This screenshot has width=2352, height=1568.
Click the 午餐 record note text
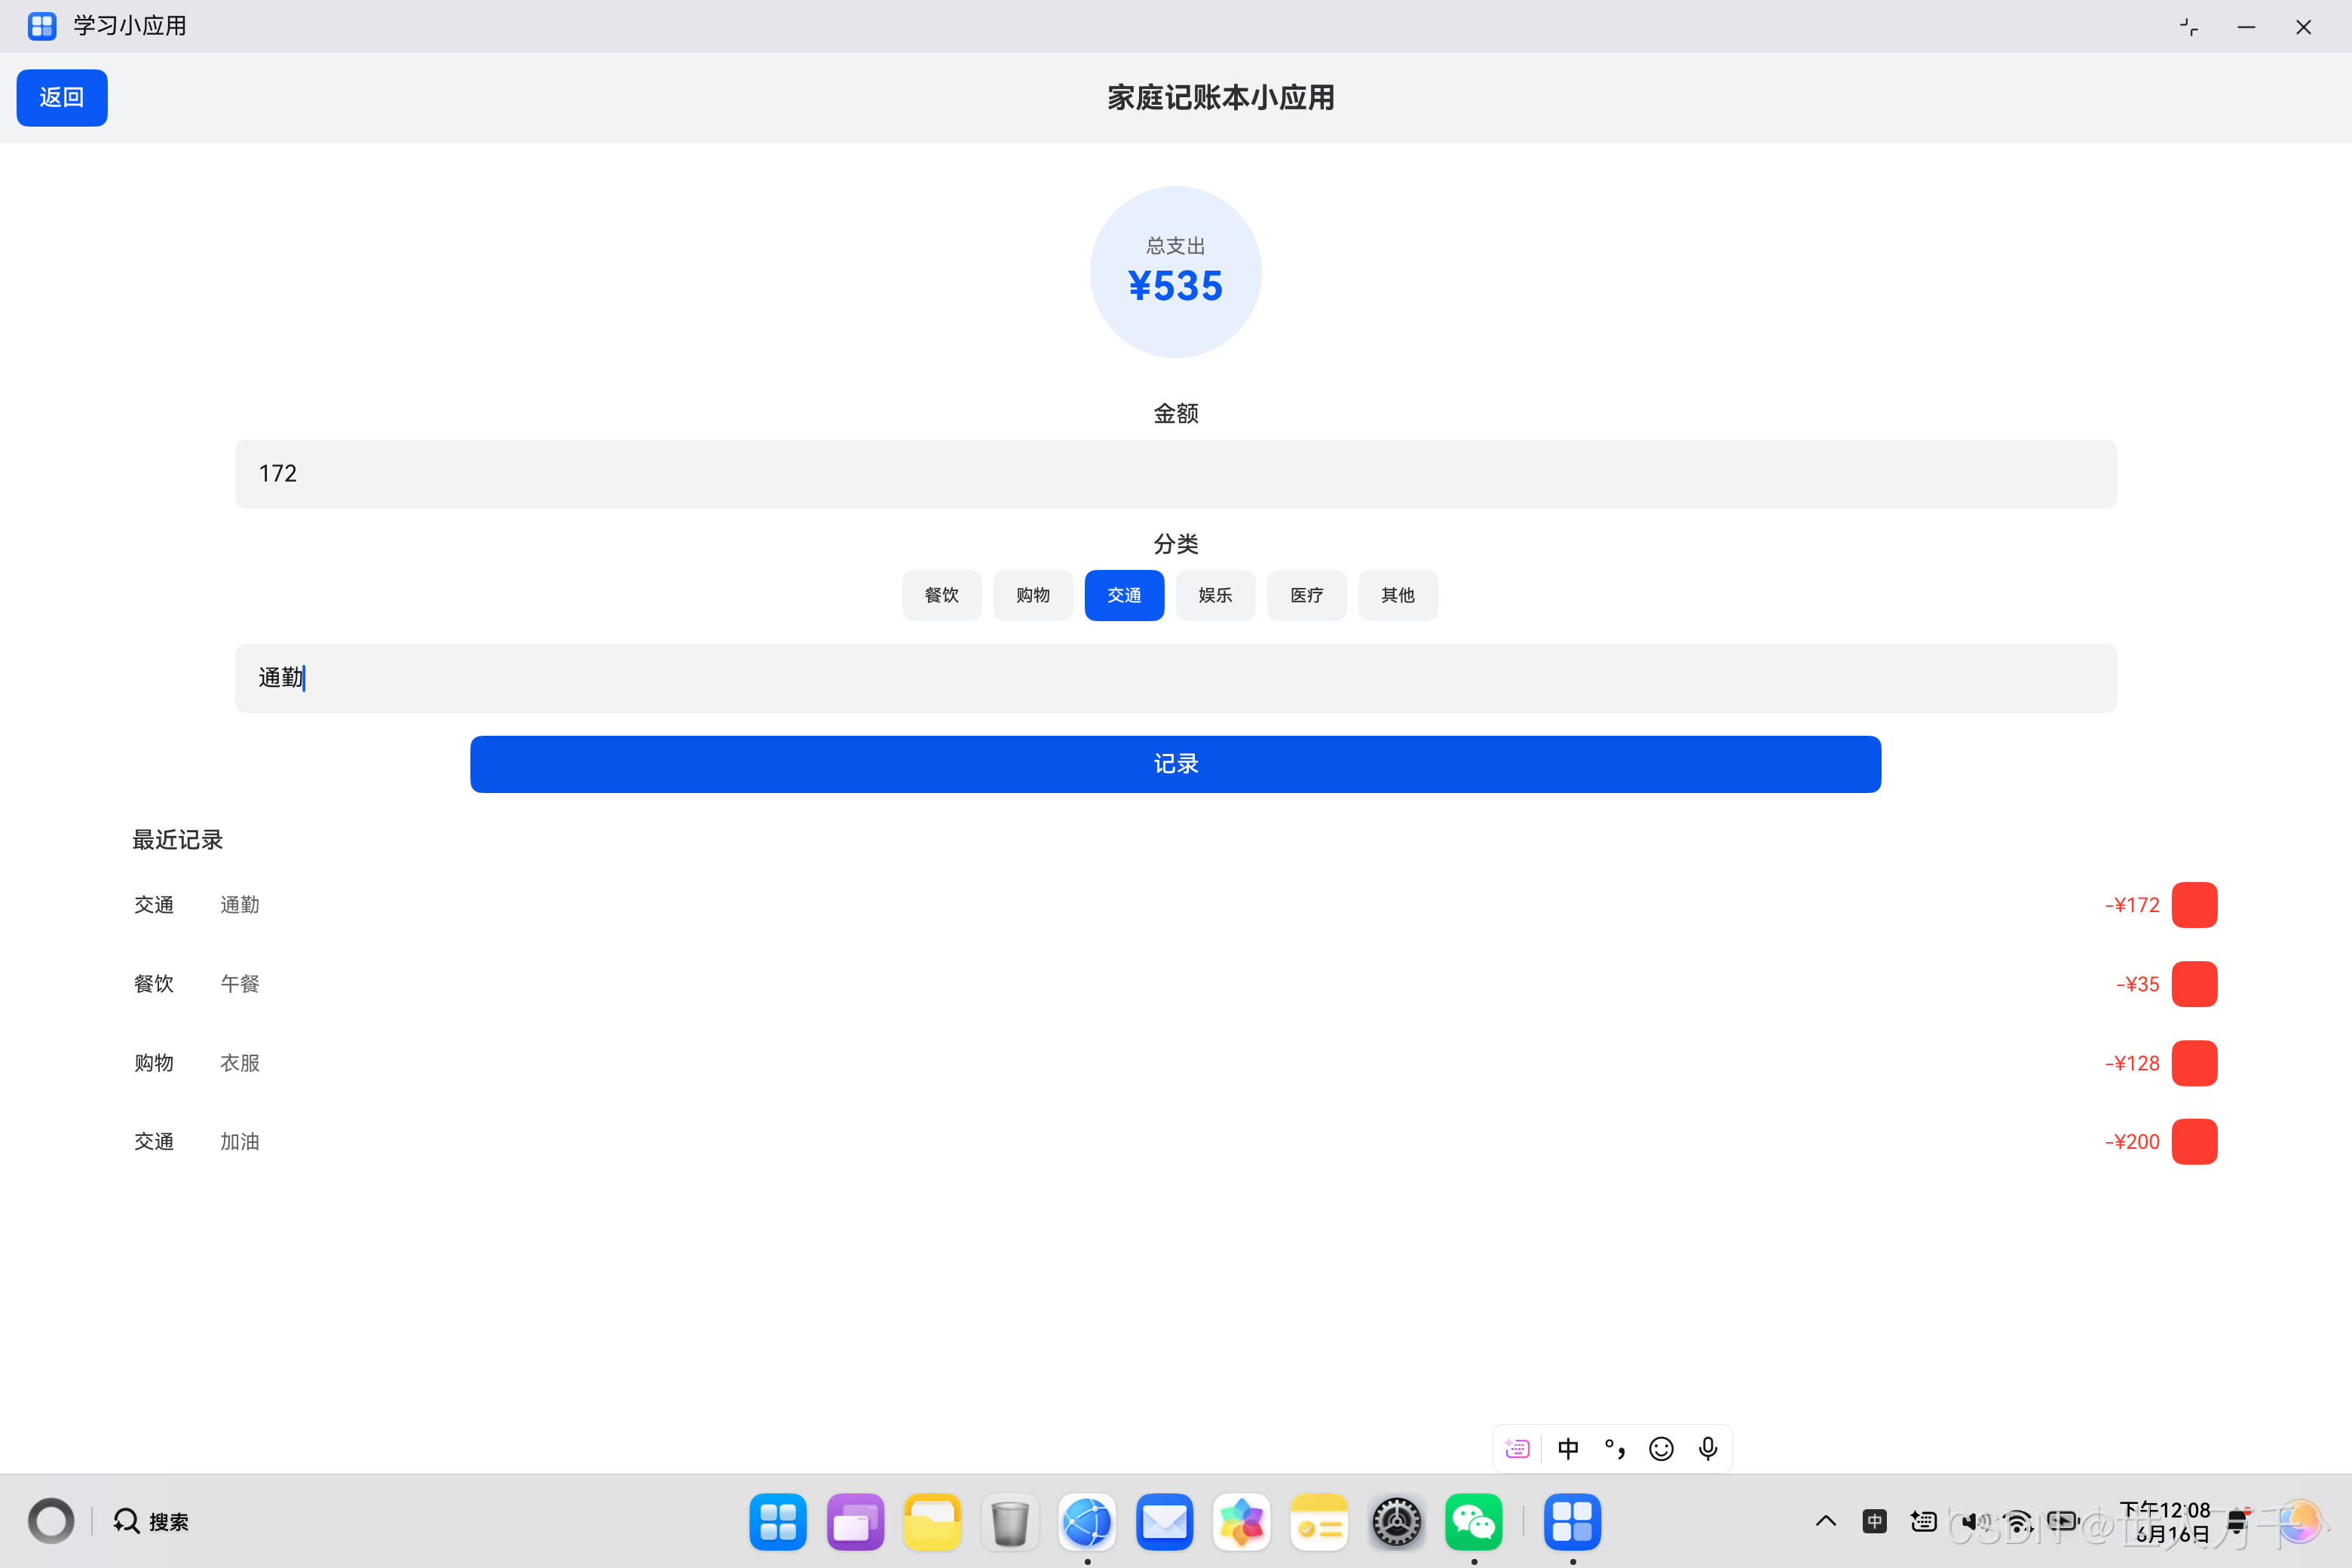(240, 984)
